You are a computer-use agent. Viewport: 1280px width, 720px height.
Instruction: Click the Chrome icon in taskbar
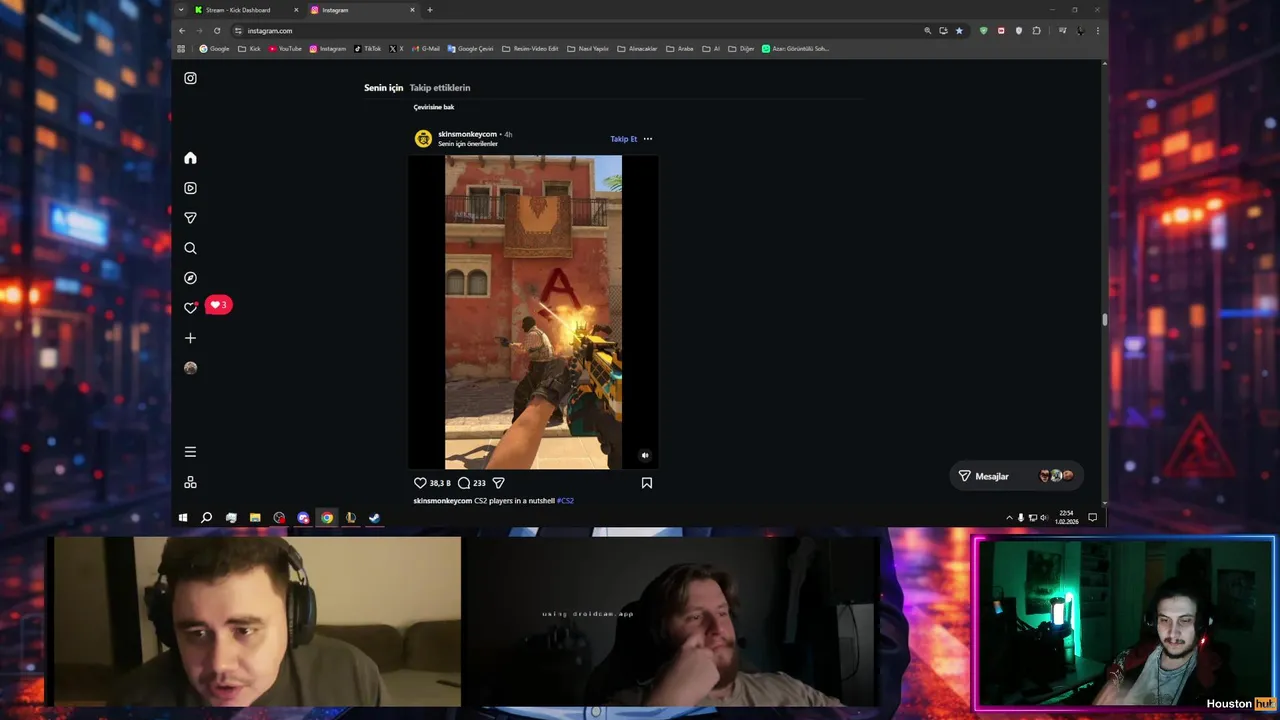(x=327, y=518)
